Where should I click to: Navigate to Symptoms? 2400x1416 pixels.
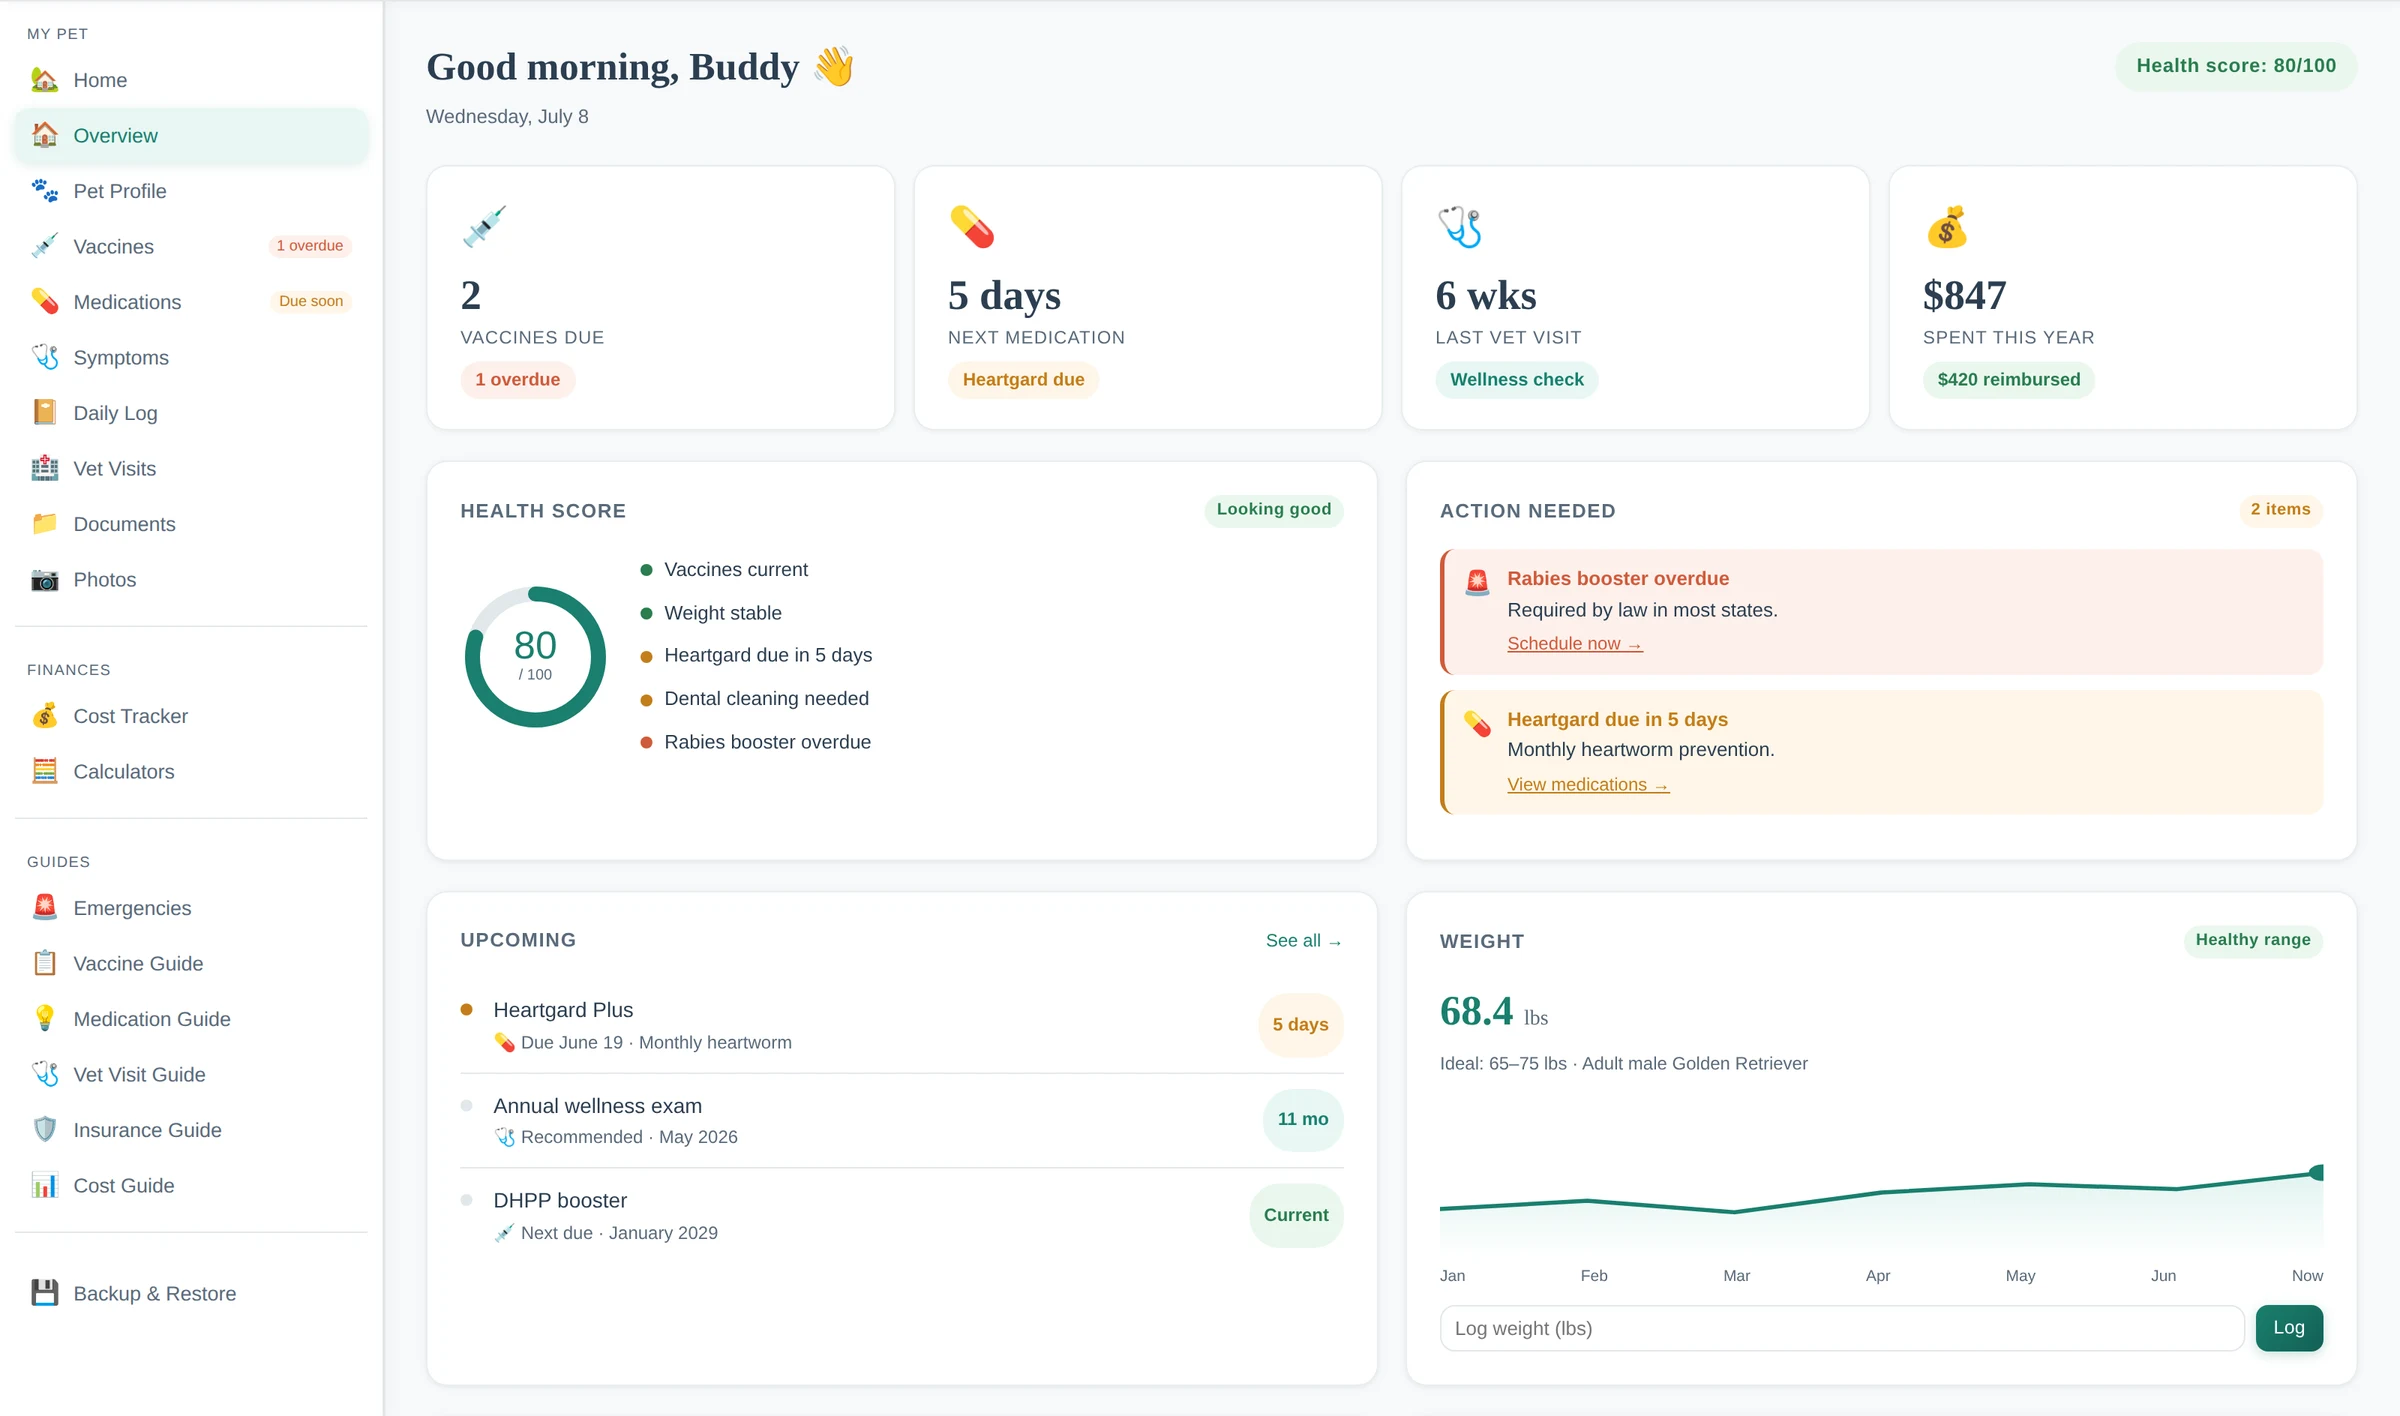point(191,357)
